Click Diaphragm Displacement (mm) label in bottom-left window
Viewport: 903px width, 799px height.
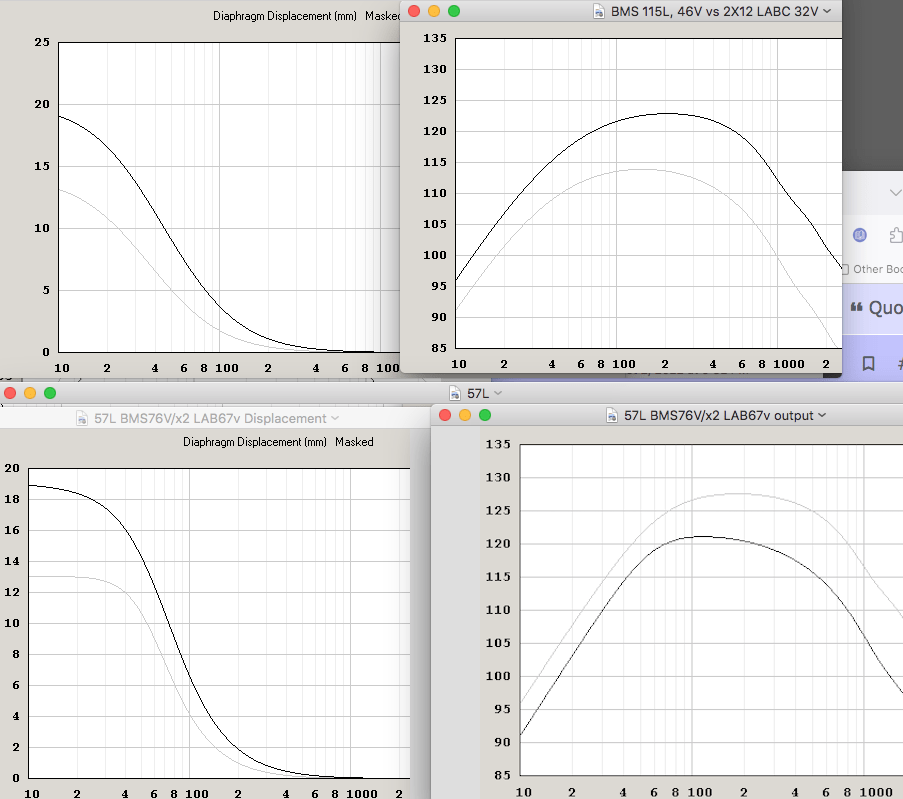pos(255,442)
